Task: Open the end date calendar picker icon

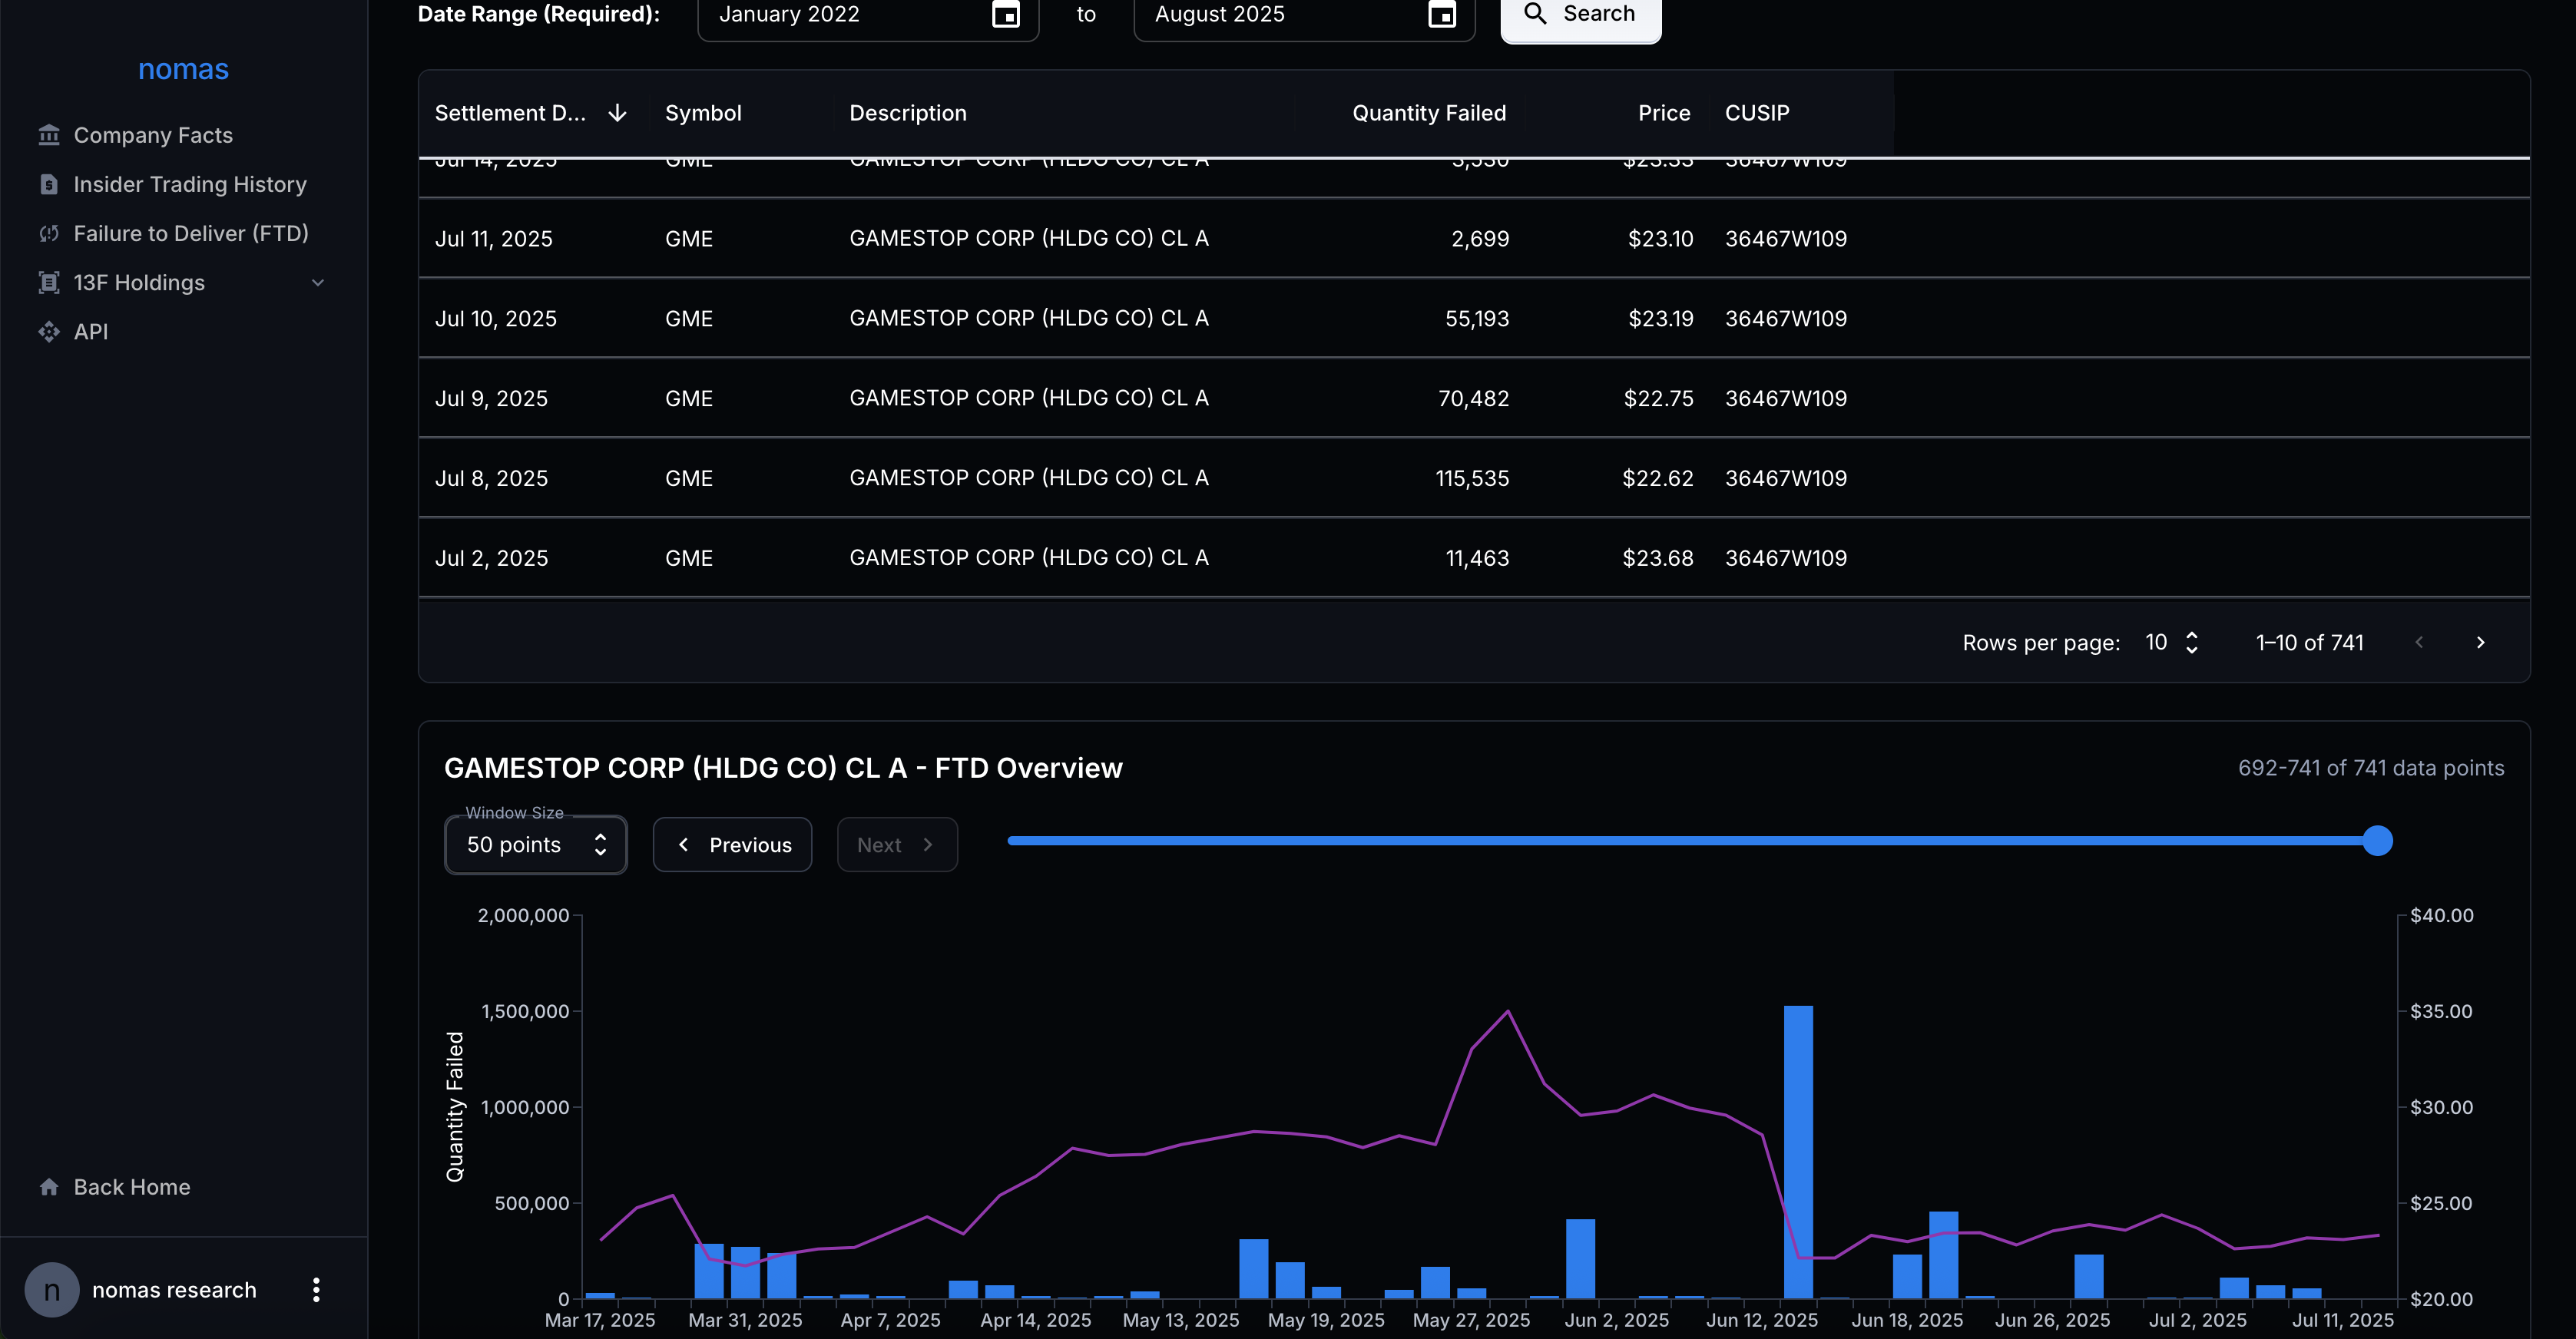Action: click(x=1441, y=14)
